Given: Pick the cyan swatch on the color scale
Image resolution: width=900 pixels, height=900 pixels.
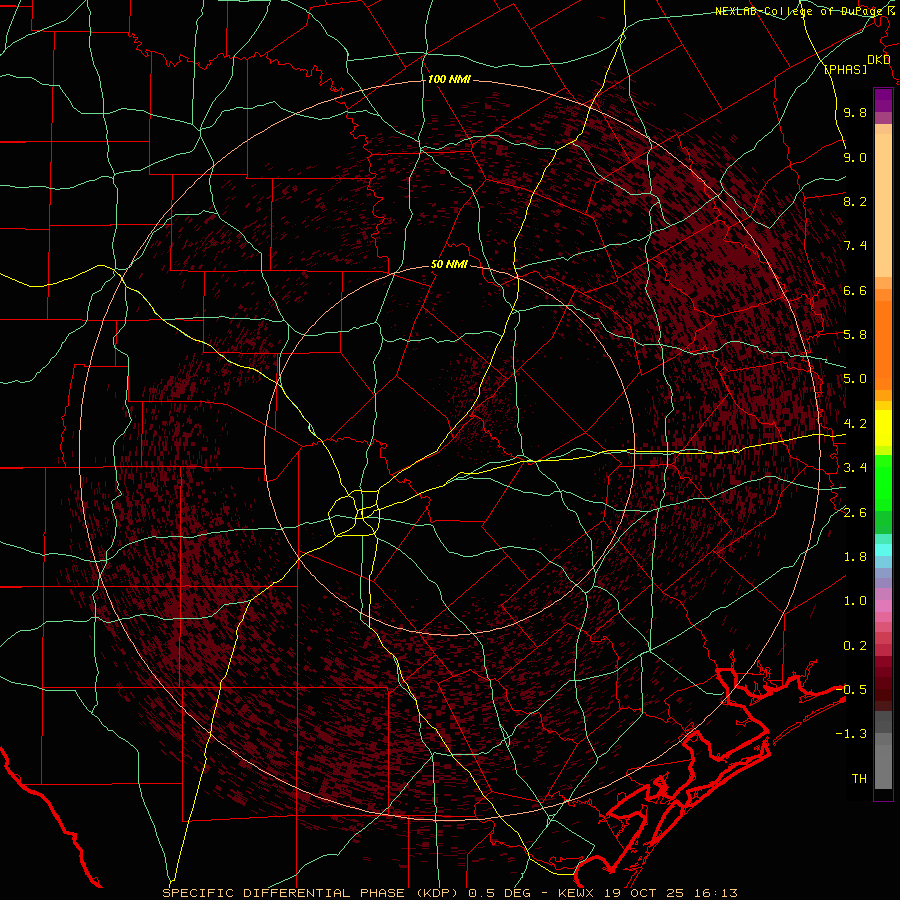Looking at the screenshot, I should [883, 550].
